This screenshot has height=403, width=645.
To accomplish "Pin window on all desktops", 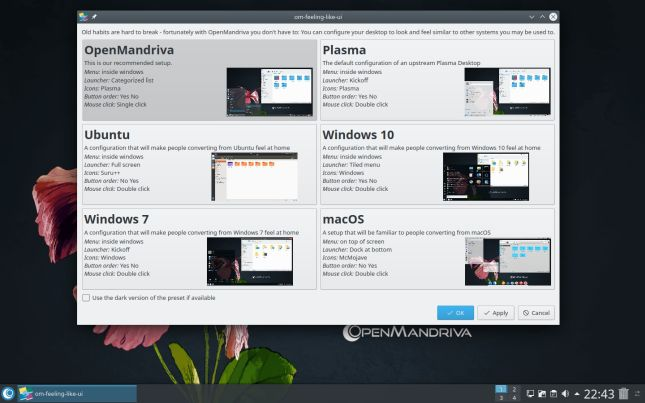I will 94,17.
